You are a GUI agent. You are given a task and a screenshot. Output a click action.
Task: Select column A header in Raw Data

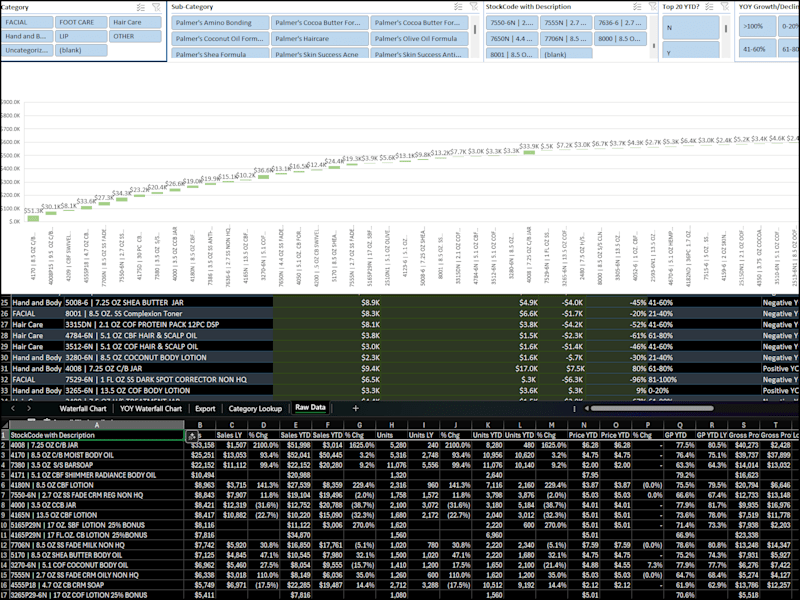(x=97, y=424)
